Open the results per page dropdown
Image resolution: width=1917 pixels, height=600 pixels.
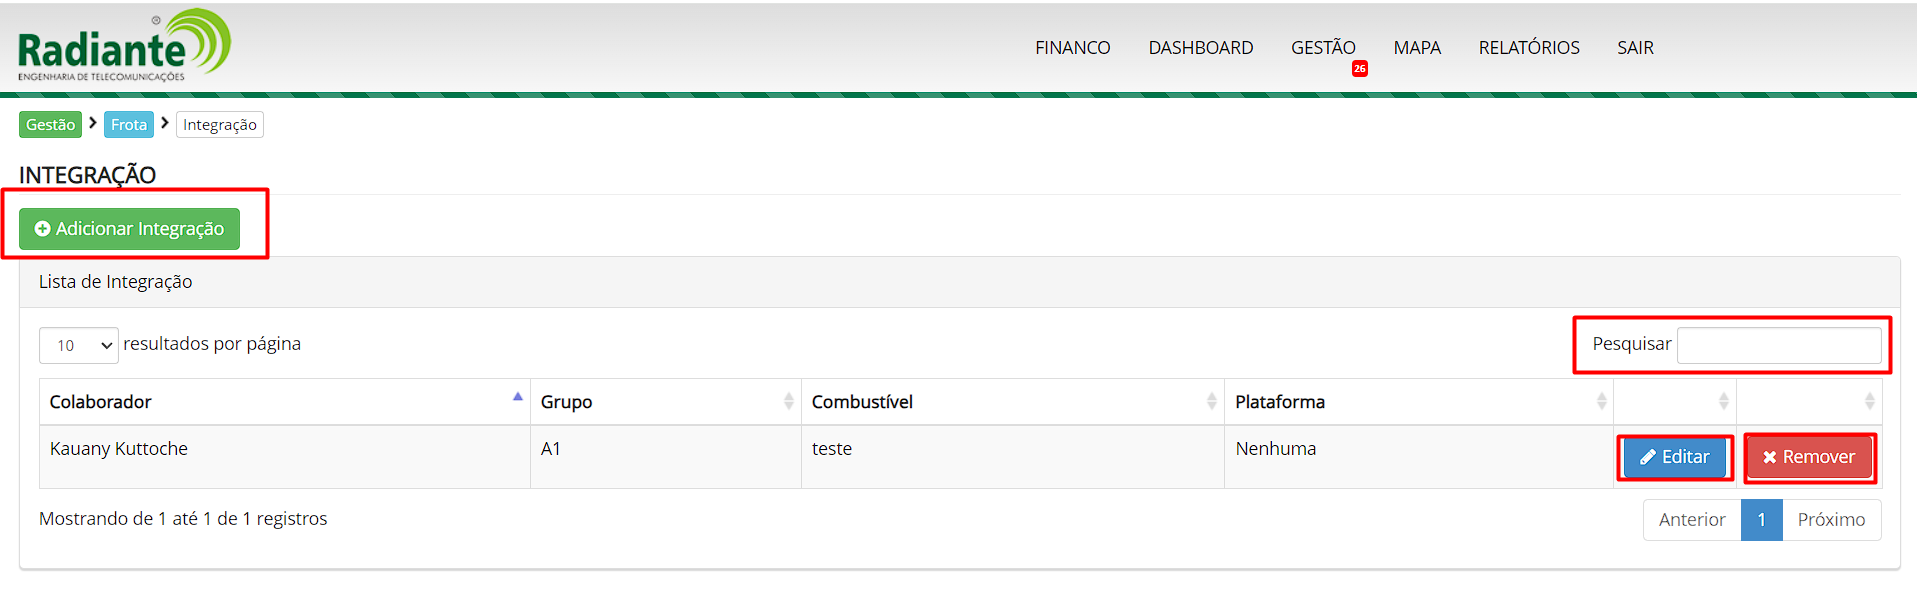(x=78, y=345)
